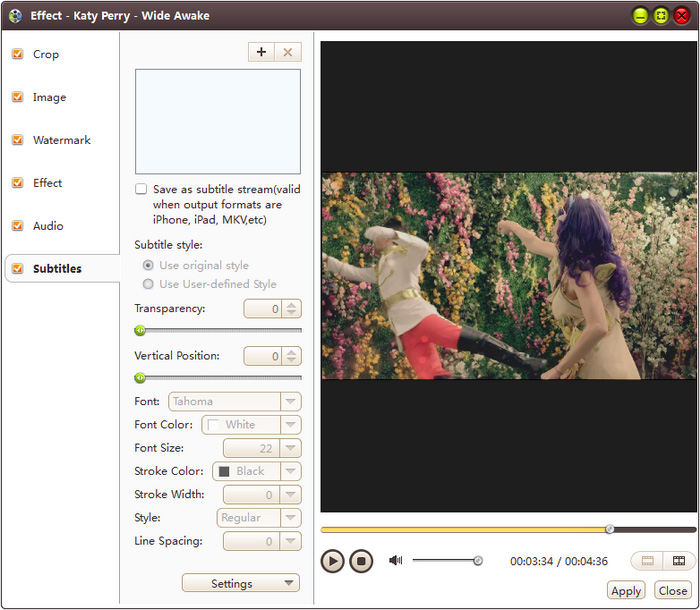Minimize the Effect window
Screen dimensions: 700x610
point(640,17)
